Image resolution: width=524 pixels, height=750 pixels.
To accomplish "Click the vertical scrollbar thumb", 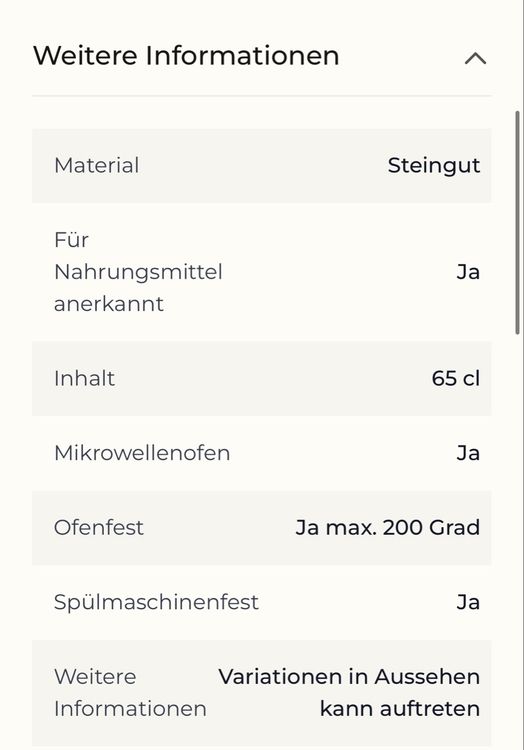I will (x=517, y=223).
